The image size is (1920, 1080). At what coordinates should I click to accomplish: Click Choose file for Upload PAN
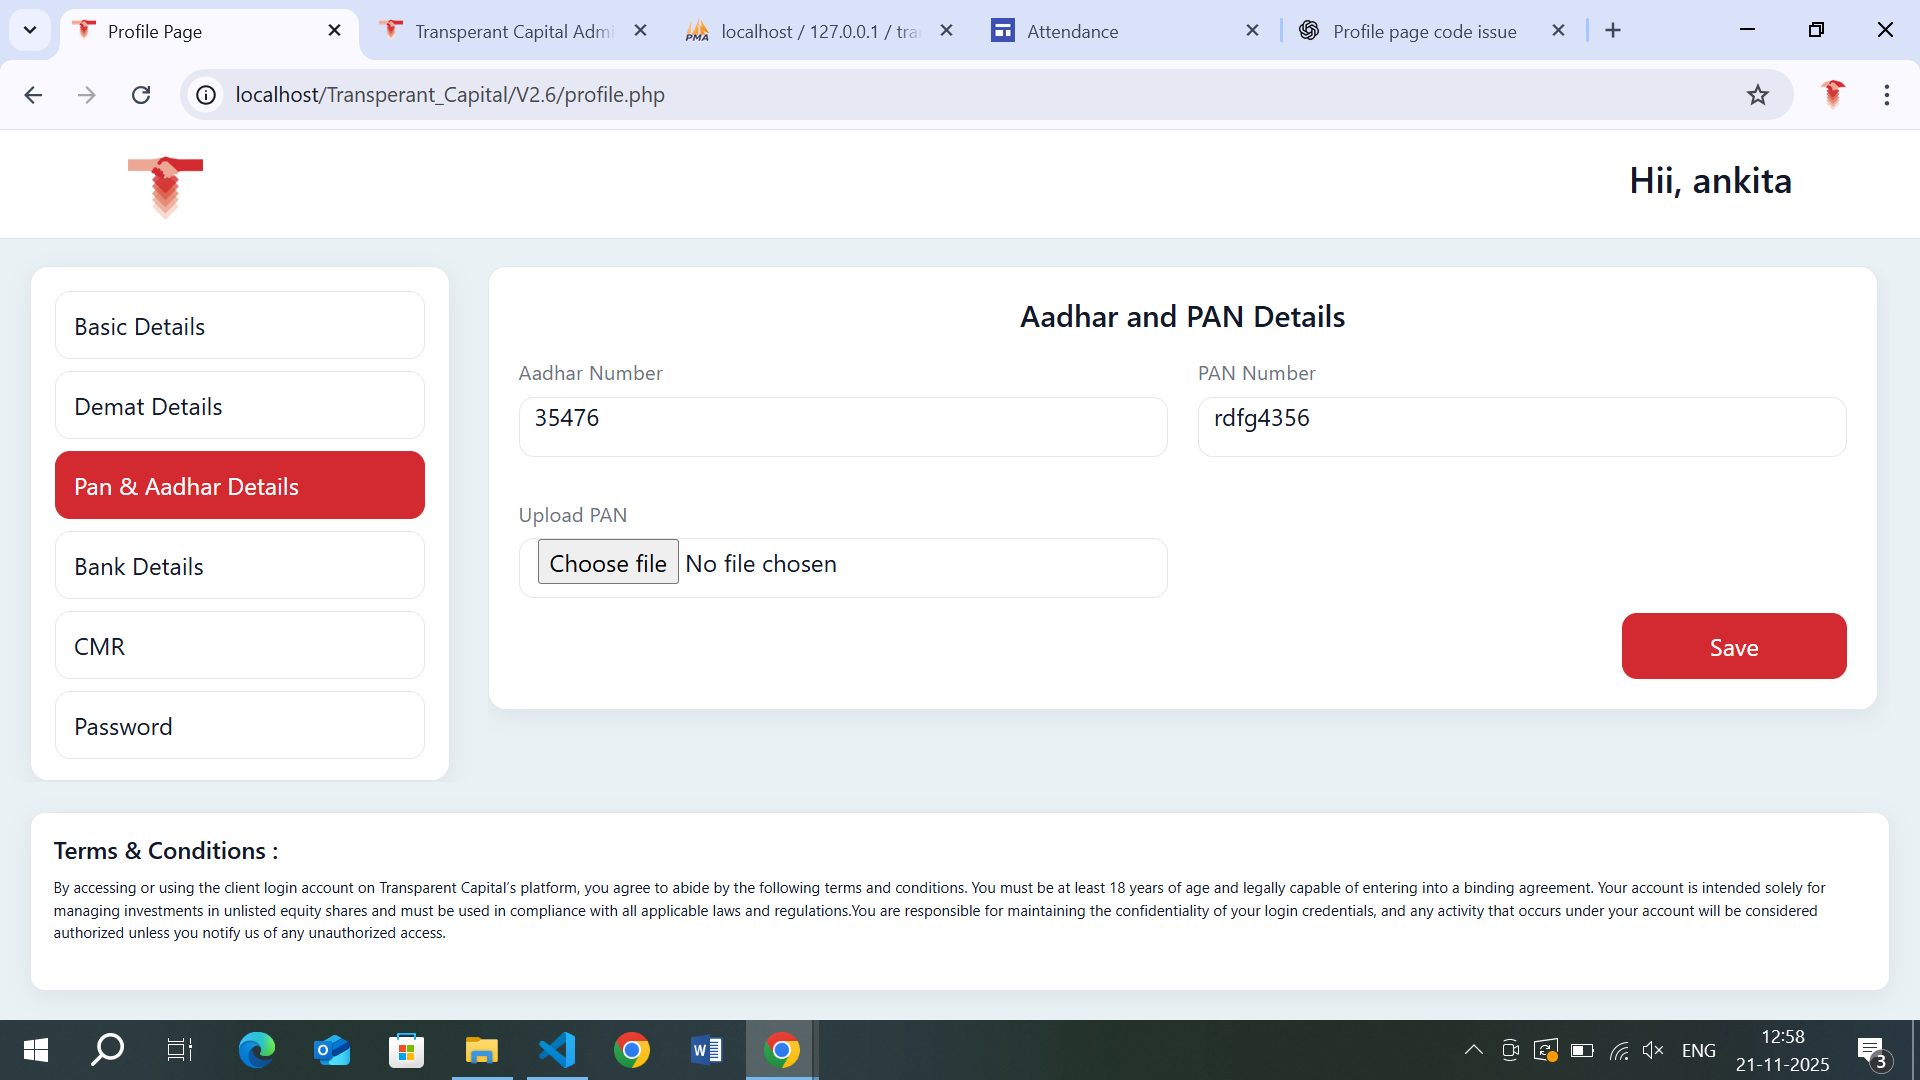click(608, 563)
